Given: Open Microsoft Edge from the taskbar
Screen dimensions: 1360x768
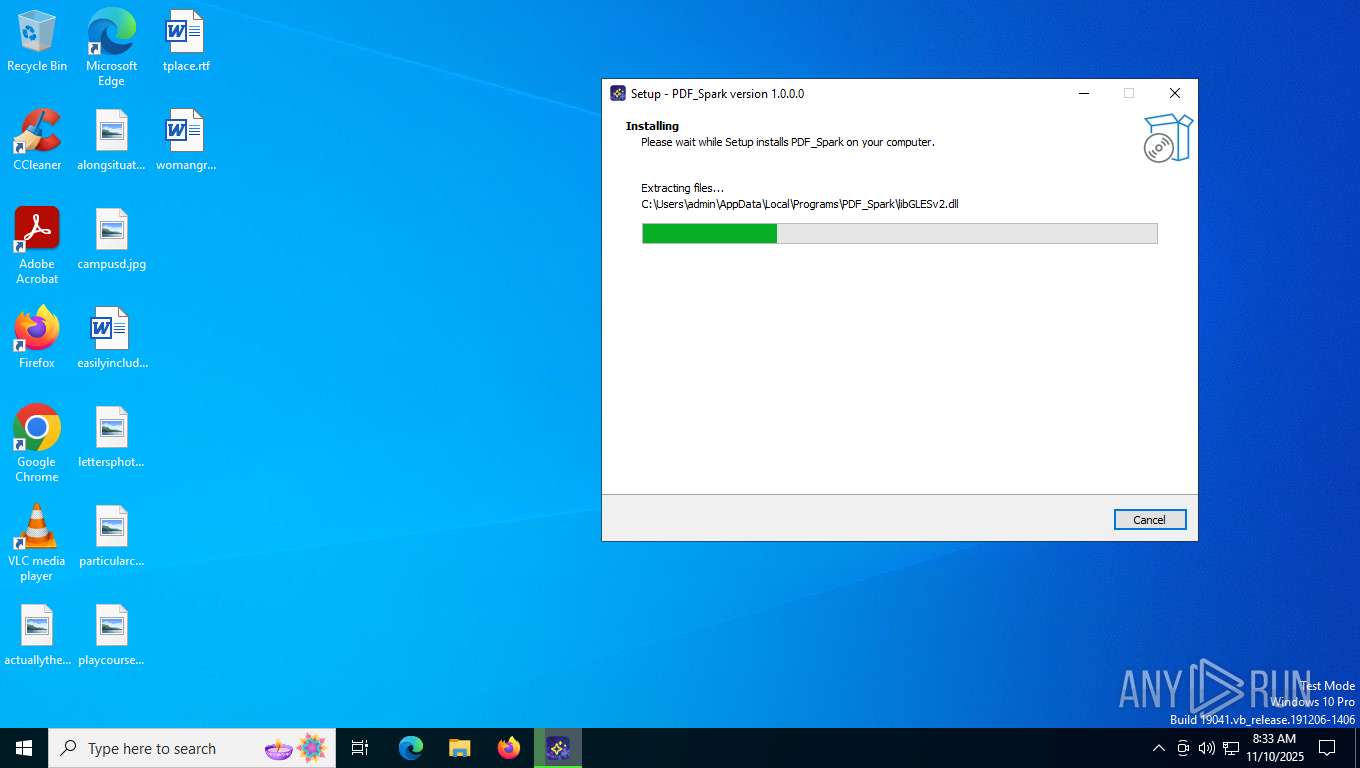Looking at the screenshot, I should 411,748.
